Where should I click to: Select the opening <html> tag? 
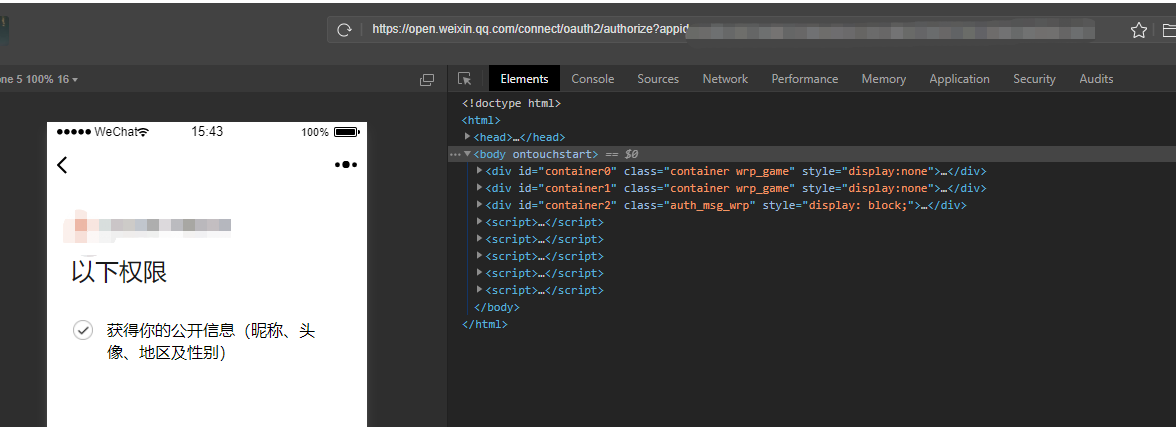point(481,120)
